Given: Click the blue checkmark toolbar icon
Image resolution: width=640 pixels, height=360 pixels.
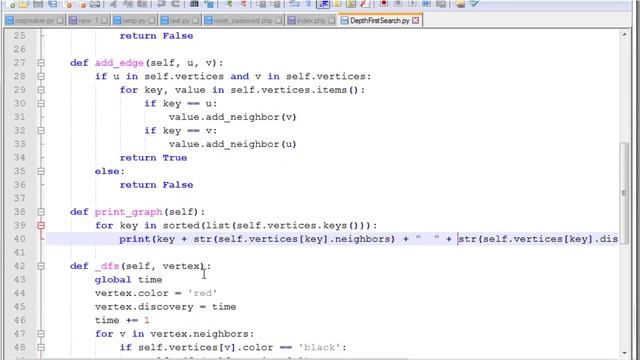Looking at the screenshot, I should [x=474, y=4].
